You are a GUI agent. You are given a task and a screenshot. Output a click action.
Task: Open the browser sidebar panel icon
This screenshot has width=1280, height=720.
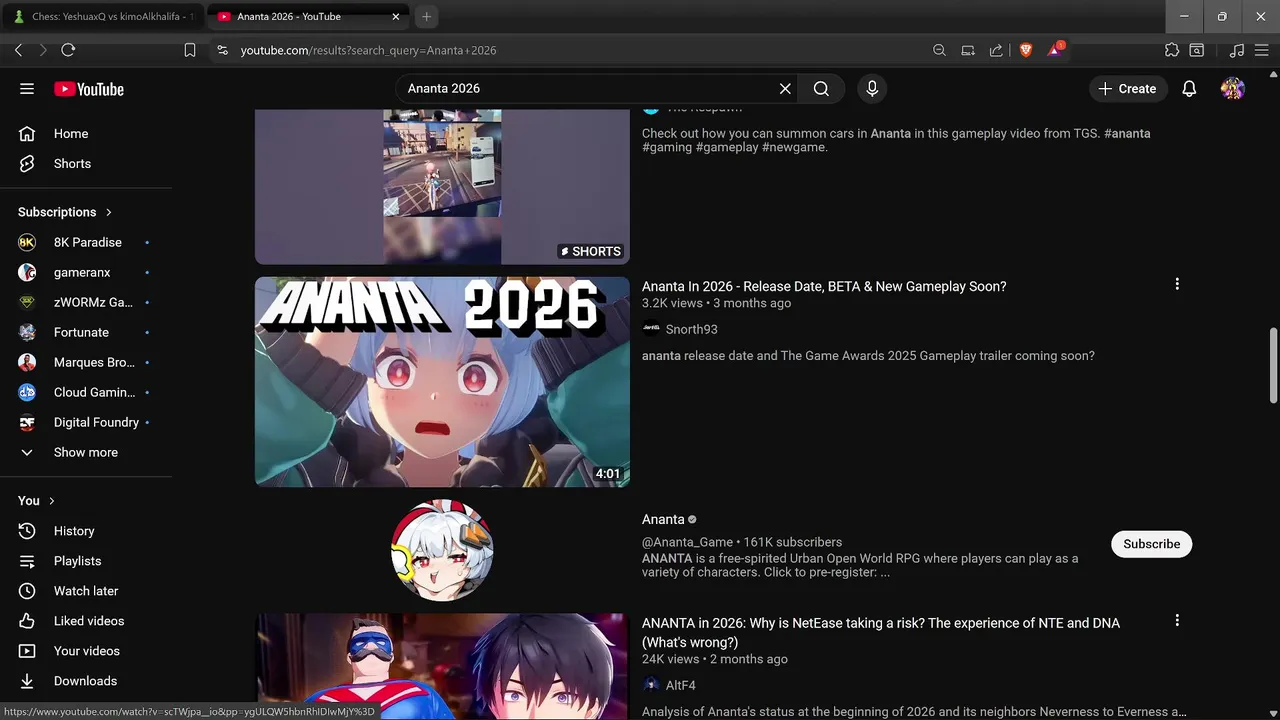(1197, 50)
